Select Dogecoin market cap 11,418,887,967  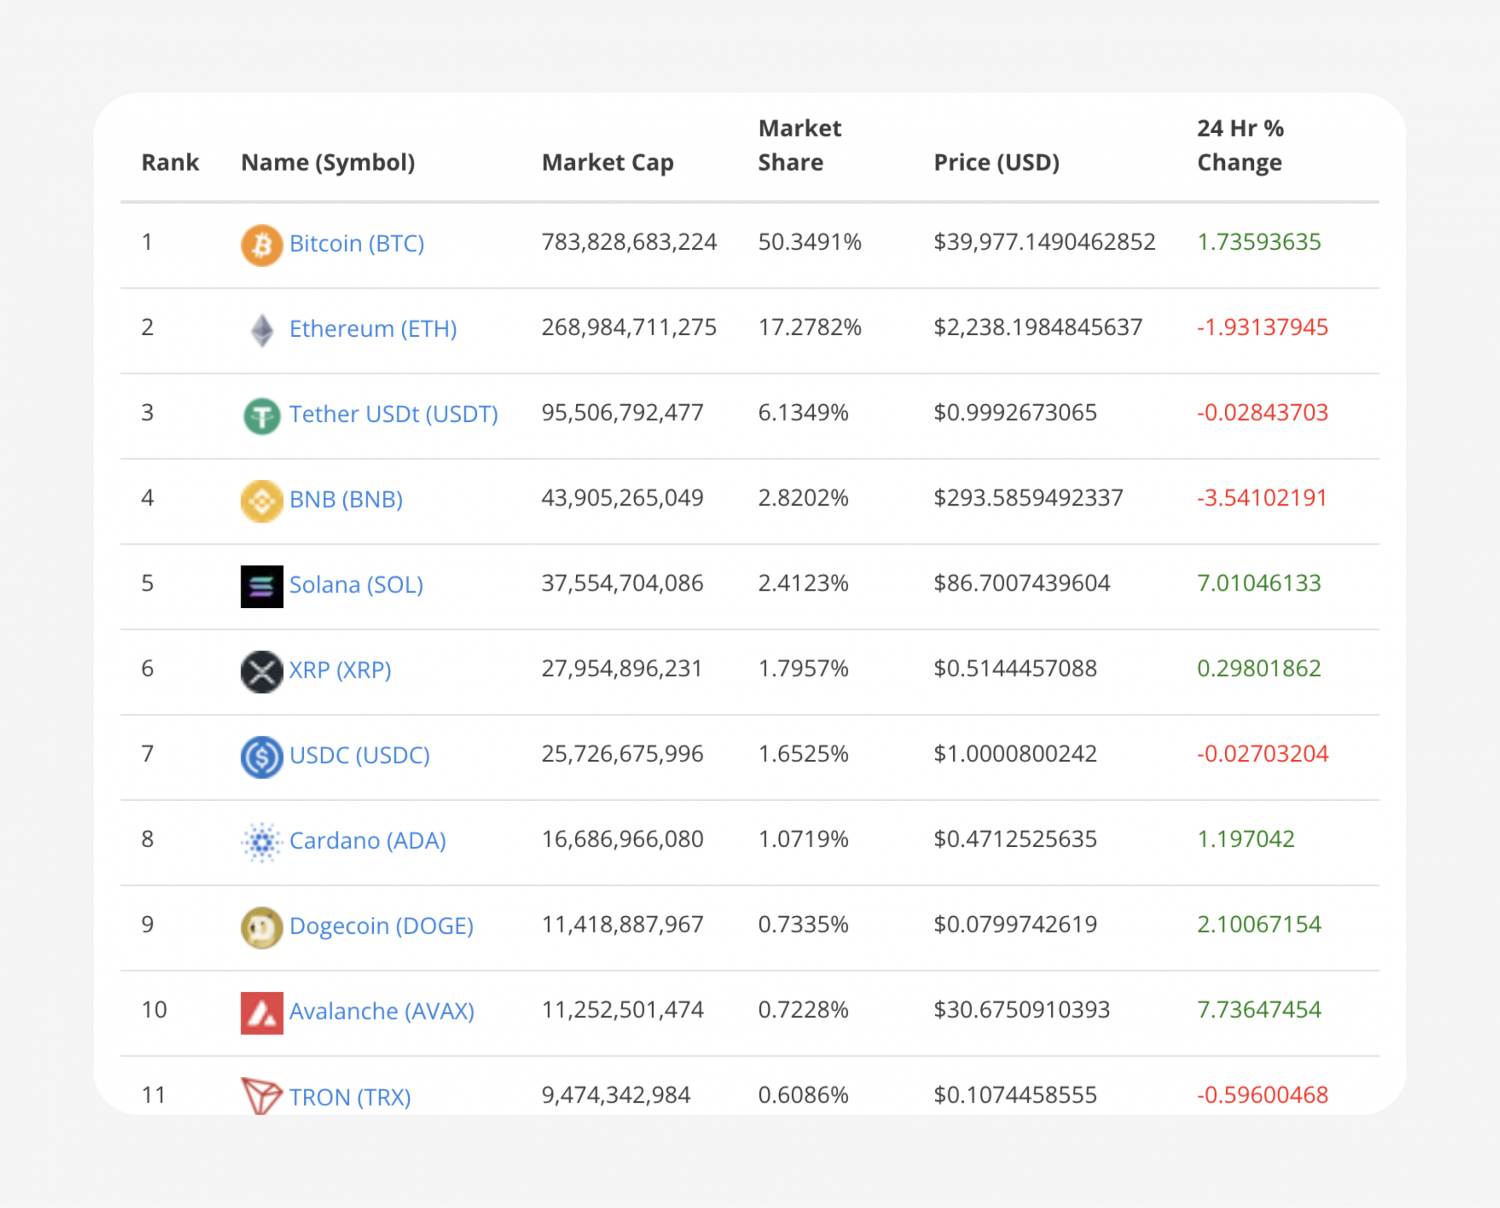pyautogui.click(x=623, y=924)
